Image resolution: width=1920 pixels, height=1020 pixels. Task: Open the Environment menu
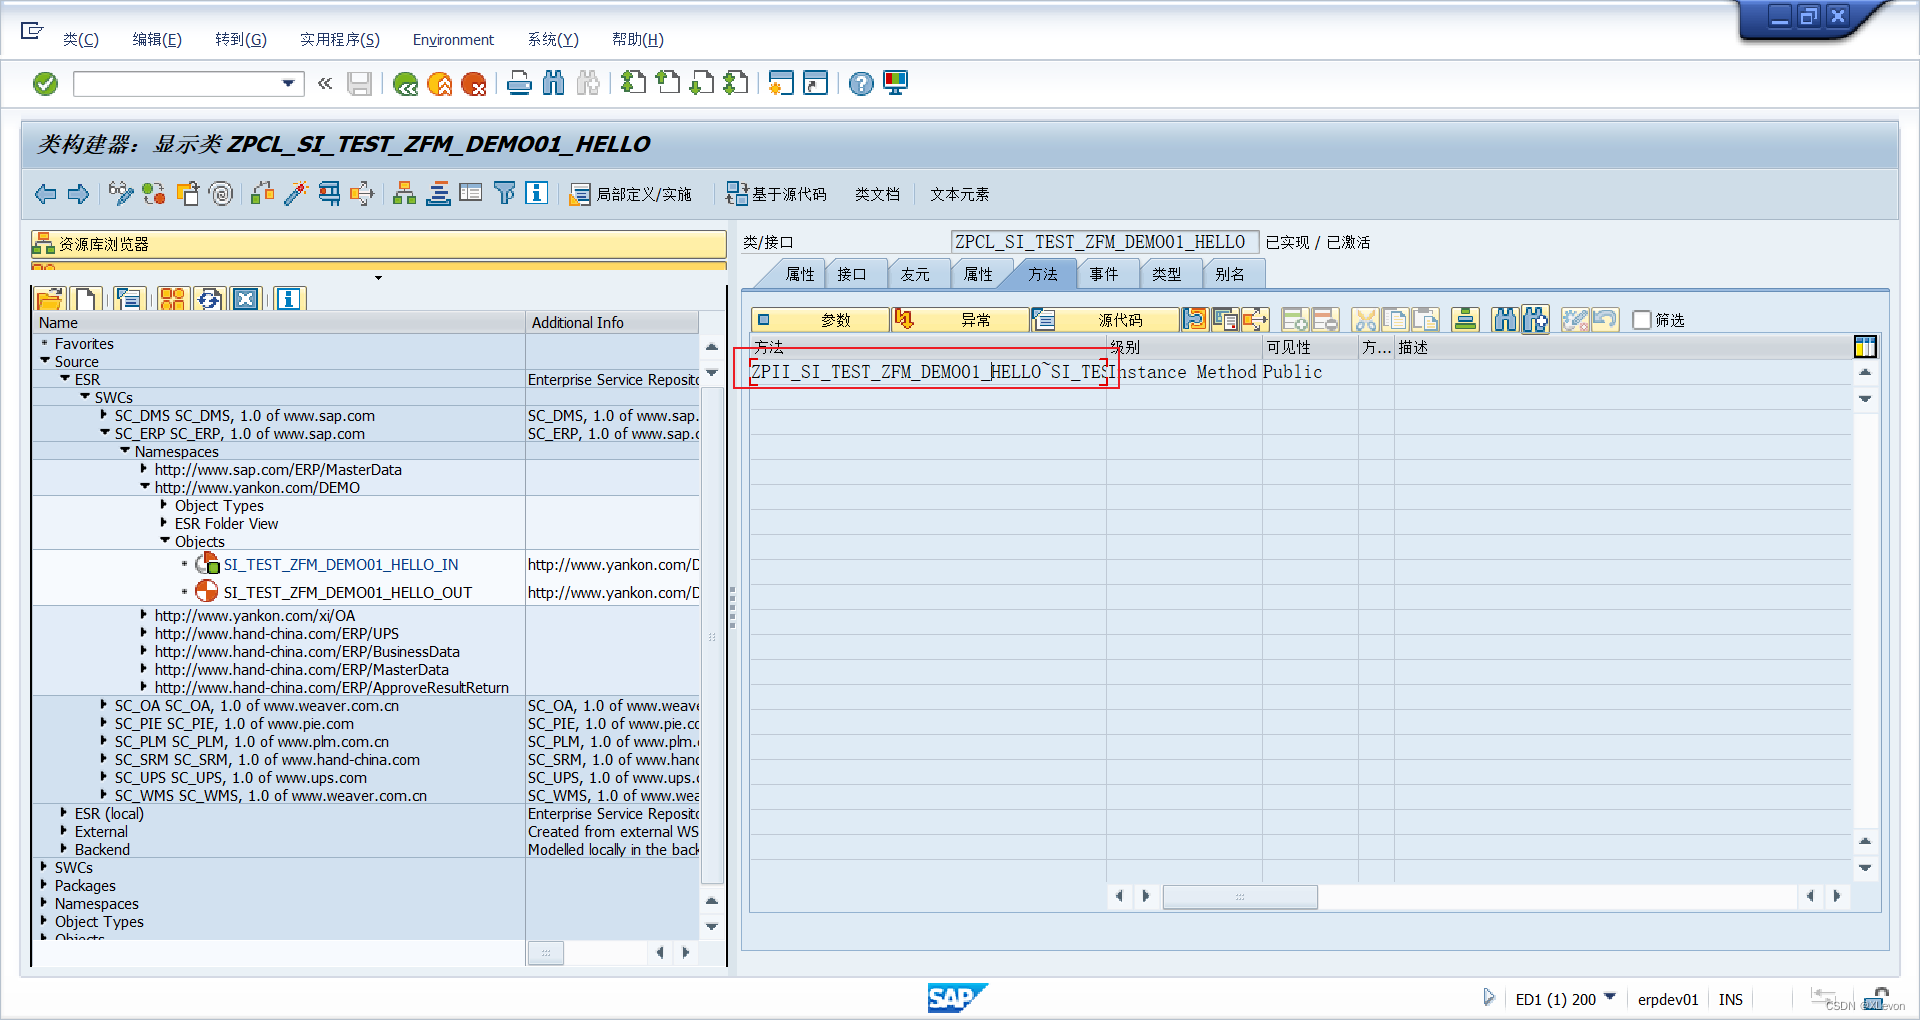452,39
